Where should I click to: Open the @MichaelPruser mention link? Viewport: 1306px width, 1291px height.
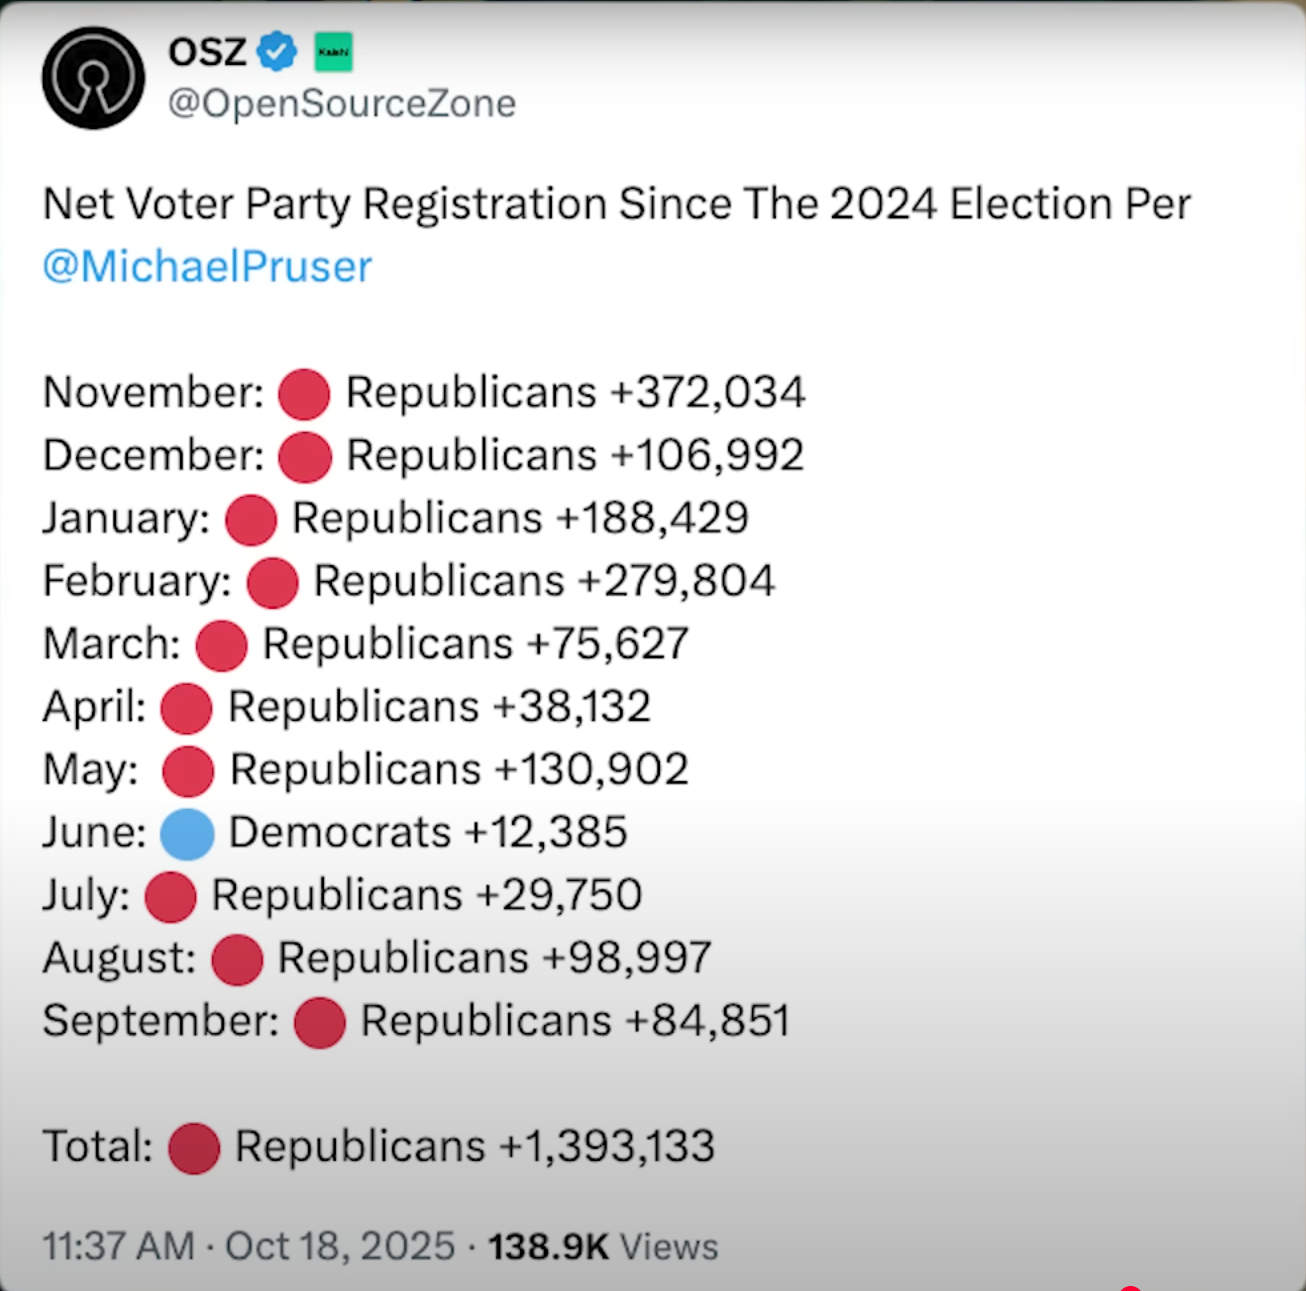click(207, 267)
